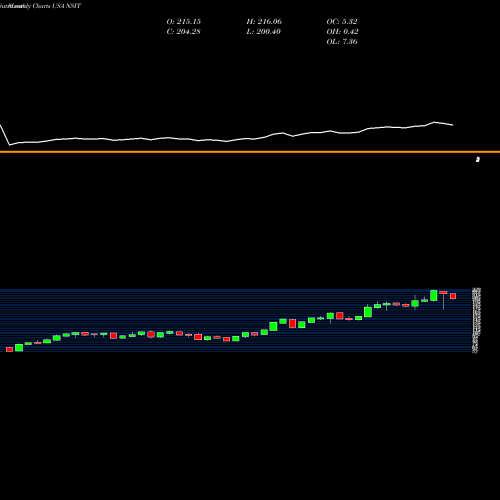500x500 pixels.
Task: Click the OL: 7.36 value
Action: [342, 42]
